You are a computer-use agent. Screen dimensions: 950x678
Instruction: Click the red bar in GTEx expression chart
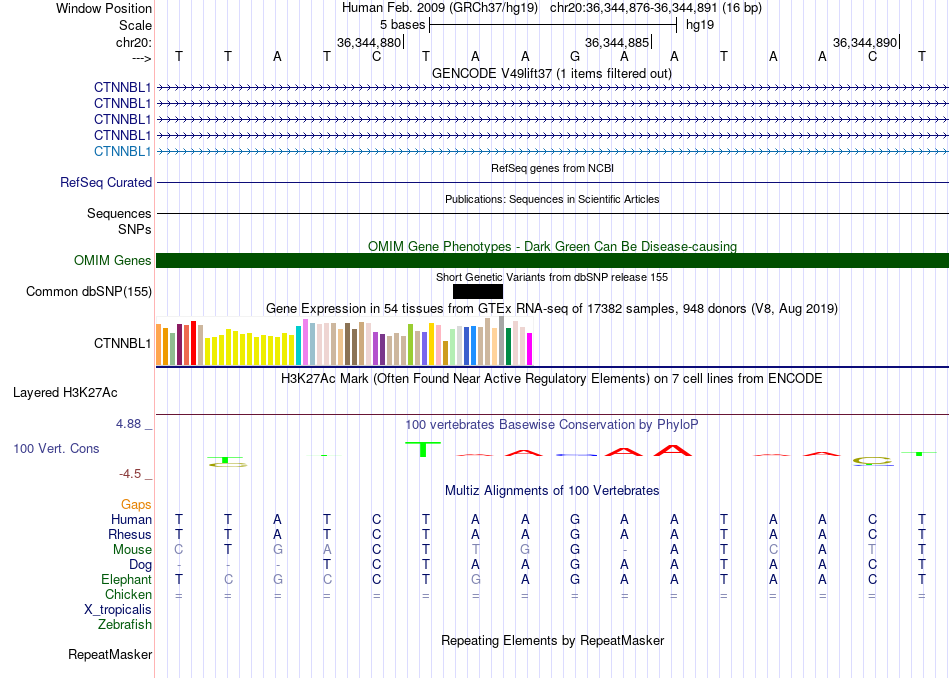tap(193, 343)
